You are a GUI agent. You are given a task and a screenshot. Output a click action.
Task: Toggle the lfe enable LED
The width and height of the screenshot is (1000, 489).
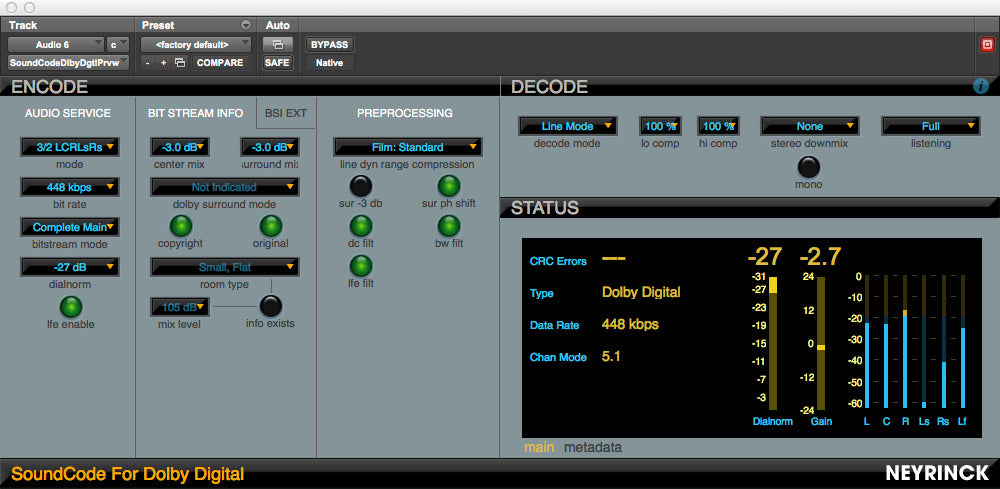71,307
